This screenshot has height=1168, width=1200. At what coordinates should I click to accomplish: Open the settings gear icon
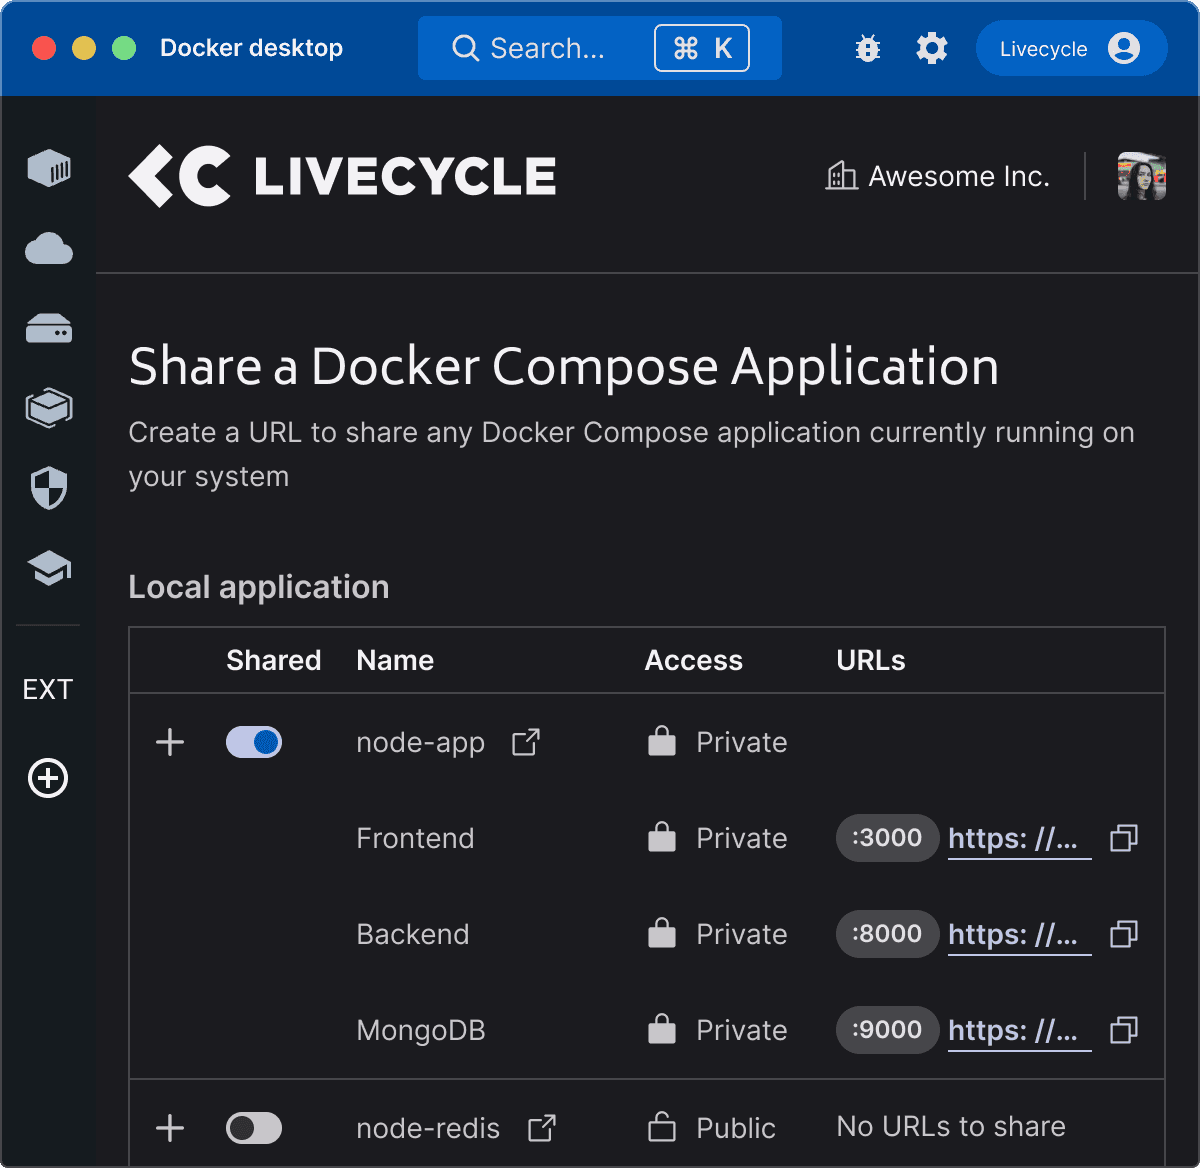[932, 48]
